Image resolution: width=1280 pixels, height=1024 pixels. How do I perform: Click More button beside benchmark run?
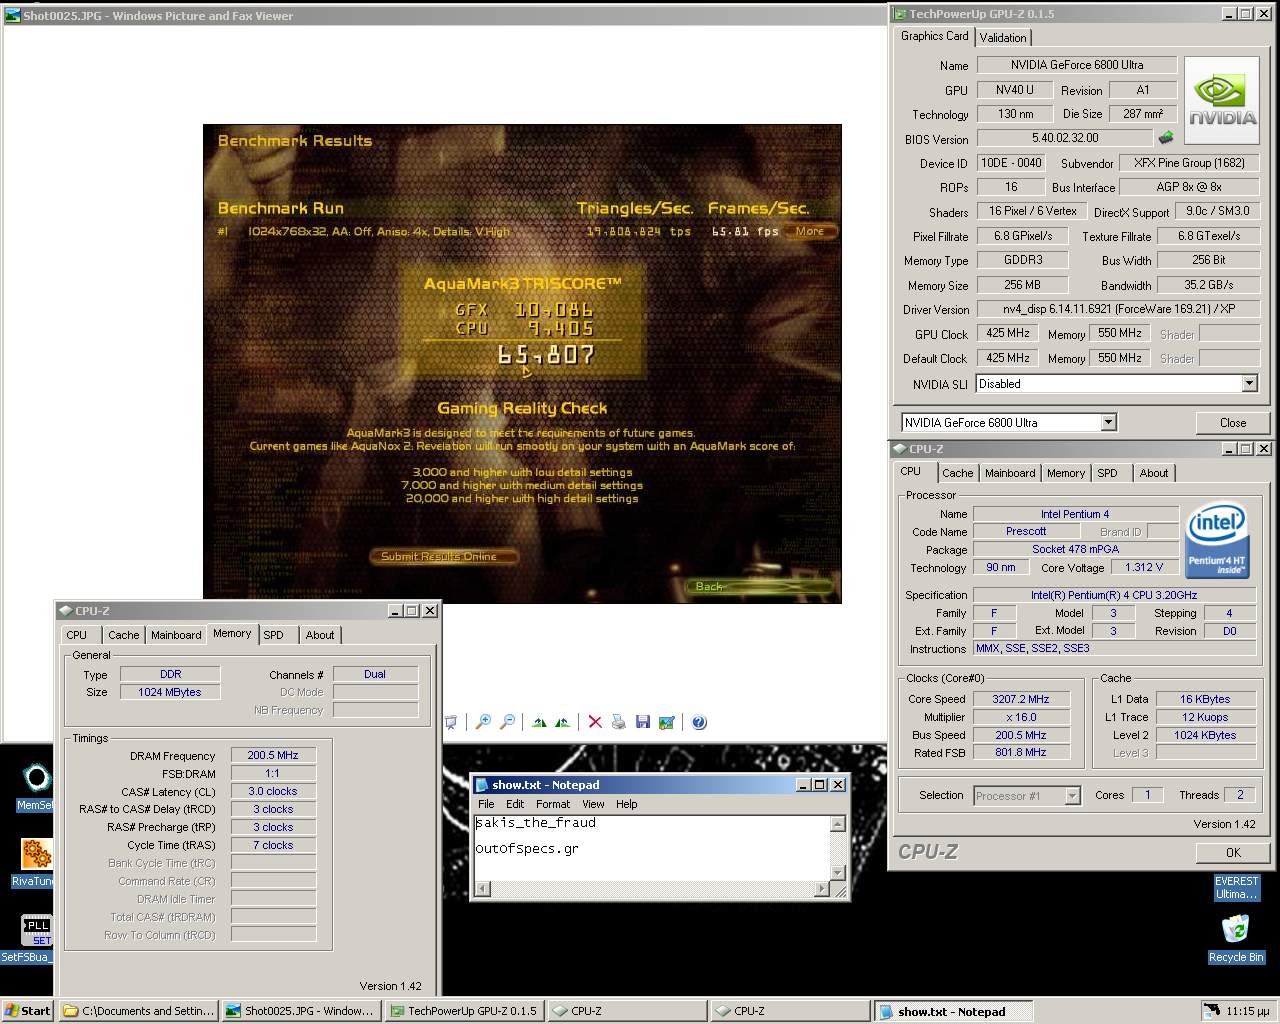(x=810, y=231)
